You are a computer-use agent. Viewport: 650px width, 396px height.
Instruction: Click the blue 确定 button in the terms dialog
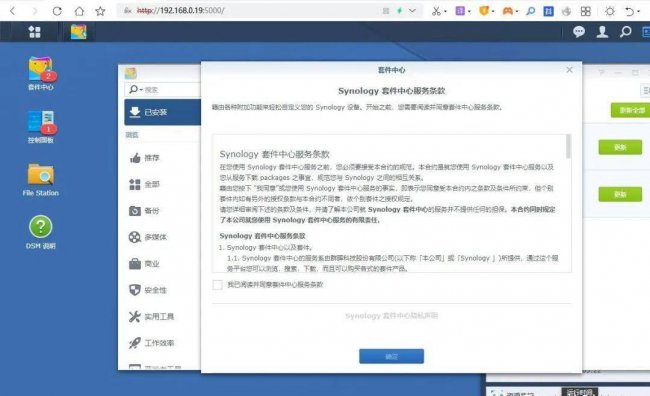coord(391,356)
